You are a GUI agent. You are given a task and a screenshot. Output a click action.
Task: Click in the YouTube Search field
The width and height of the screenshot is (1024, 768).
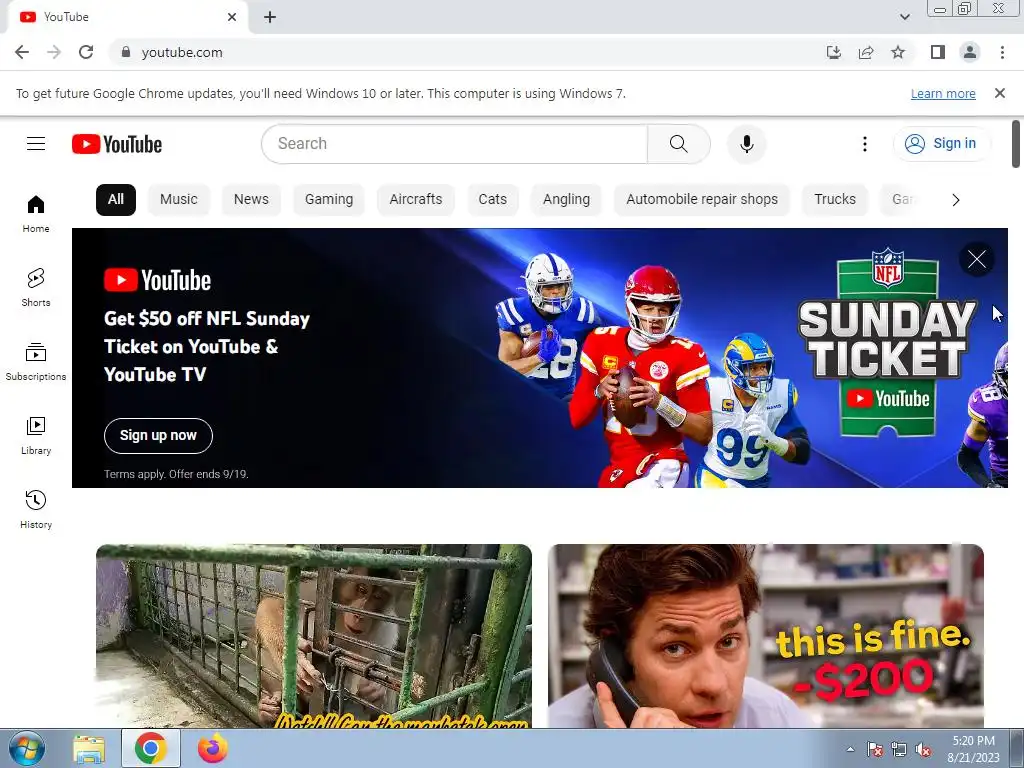tap(454, 144)
